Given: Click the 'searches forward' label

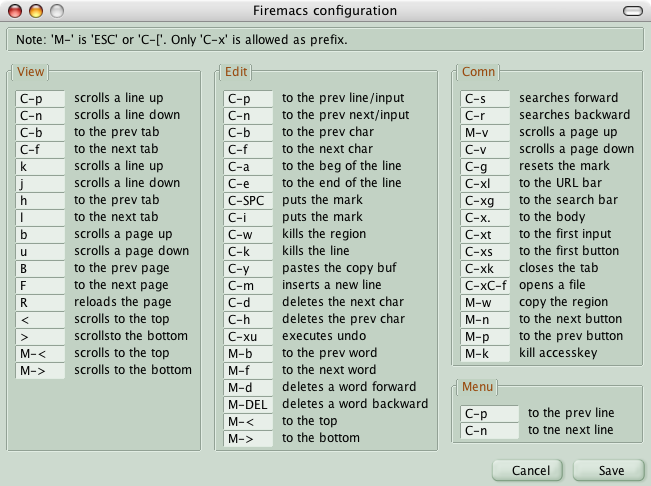Looking at the screenshot, I should coord(568,98).
